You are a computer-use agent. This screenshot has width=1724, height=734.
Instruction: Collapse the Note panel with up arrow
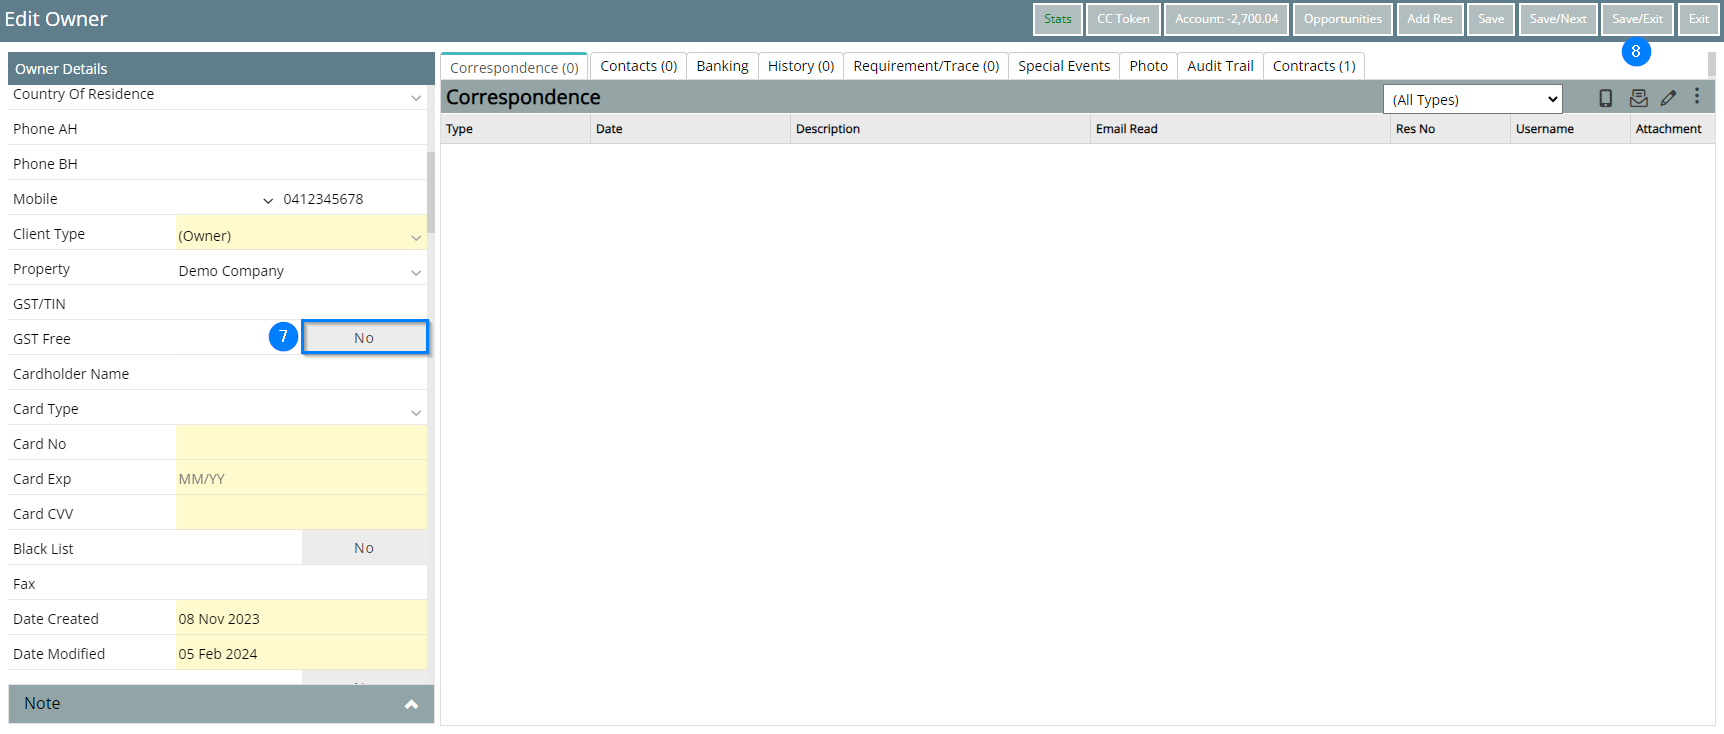pyautogui.click(x=411, y=704)
